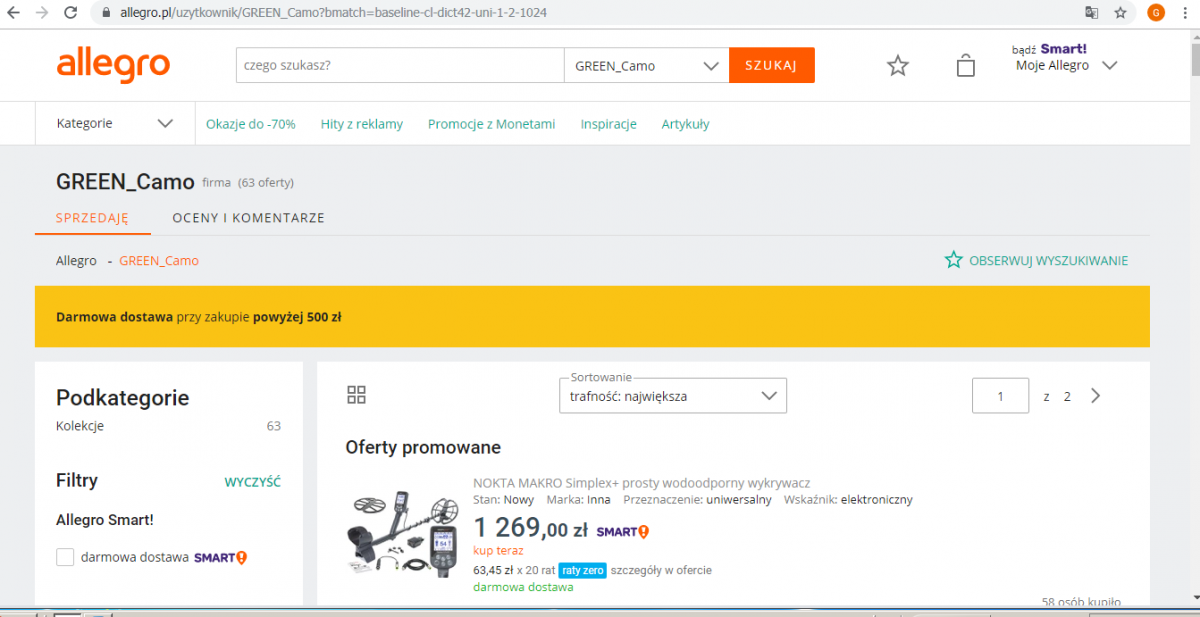Go to next results page arrow
The image size is (1200, 617).
pyautogui.click(x=1095, y=396)
